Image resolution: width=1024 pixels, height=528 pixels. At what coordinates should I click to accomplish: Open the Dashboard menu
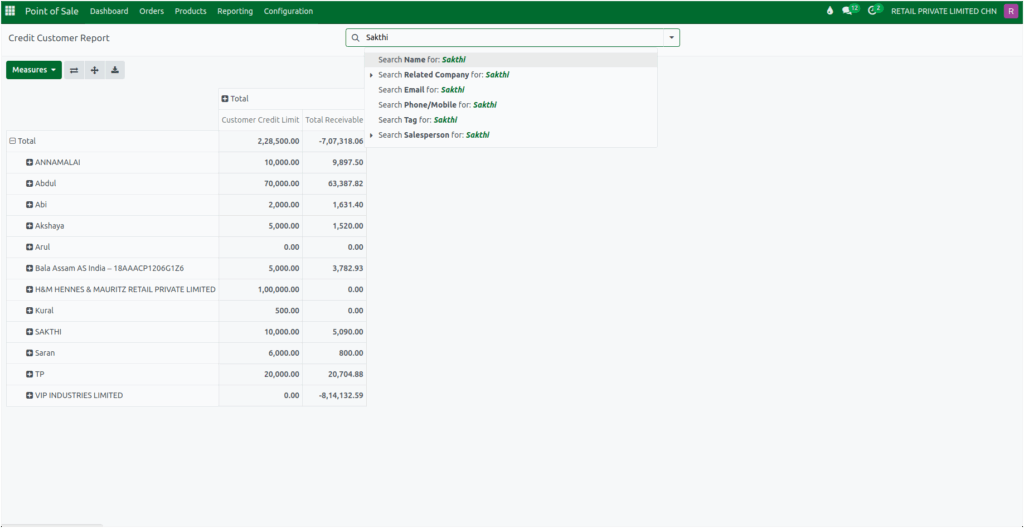pyautogui.click(x=109, y=11)
